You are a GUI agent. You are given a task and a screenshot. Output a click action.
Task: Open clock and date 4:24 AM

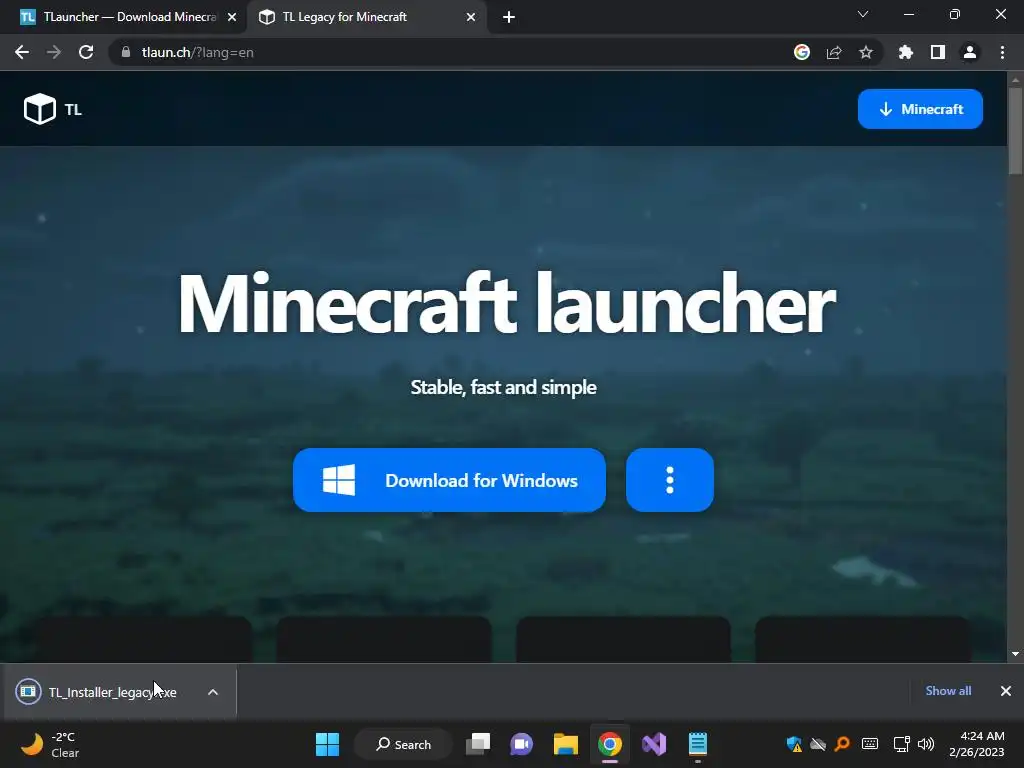pos(977,744)
